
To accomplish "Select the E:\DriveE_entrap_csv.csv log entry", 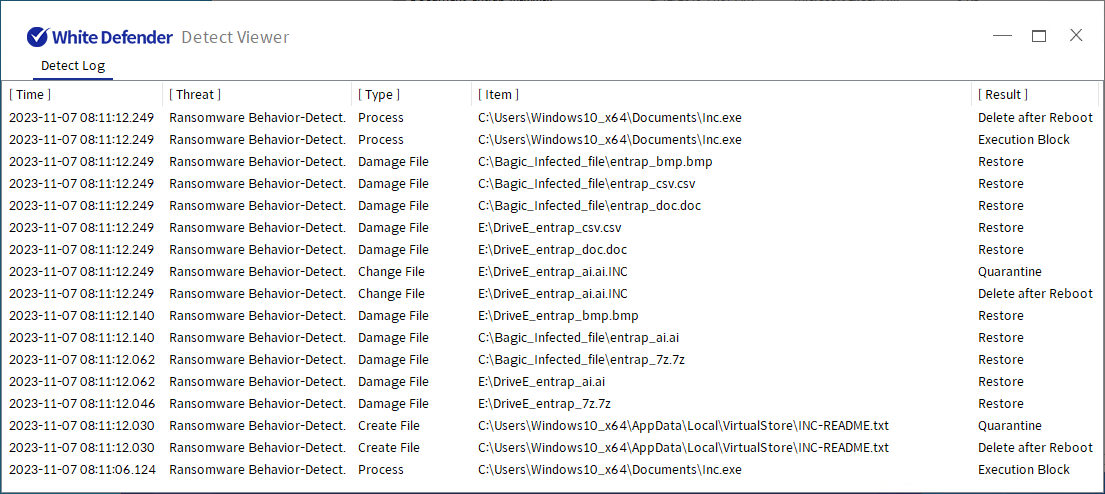I will [552, 228].
